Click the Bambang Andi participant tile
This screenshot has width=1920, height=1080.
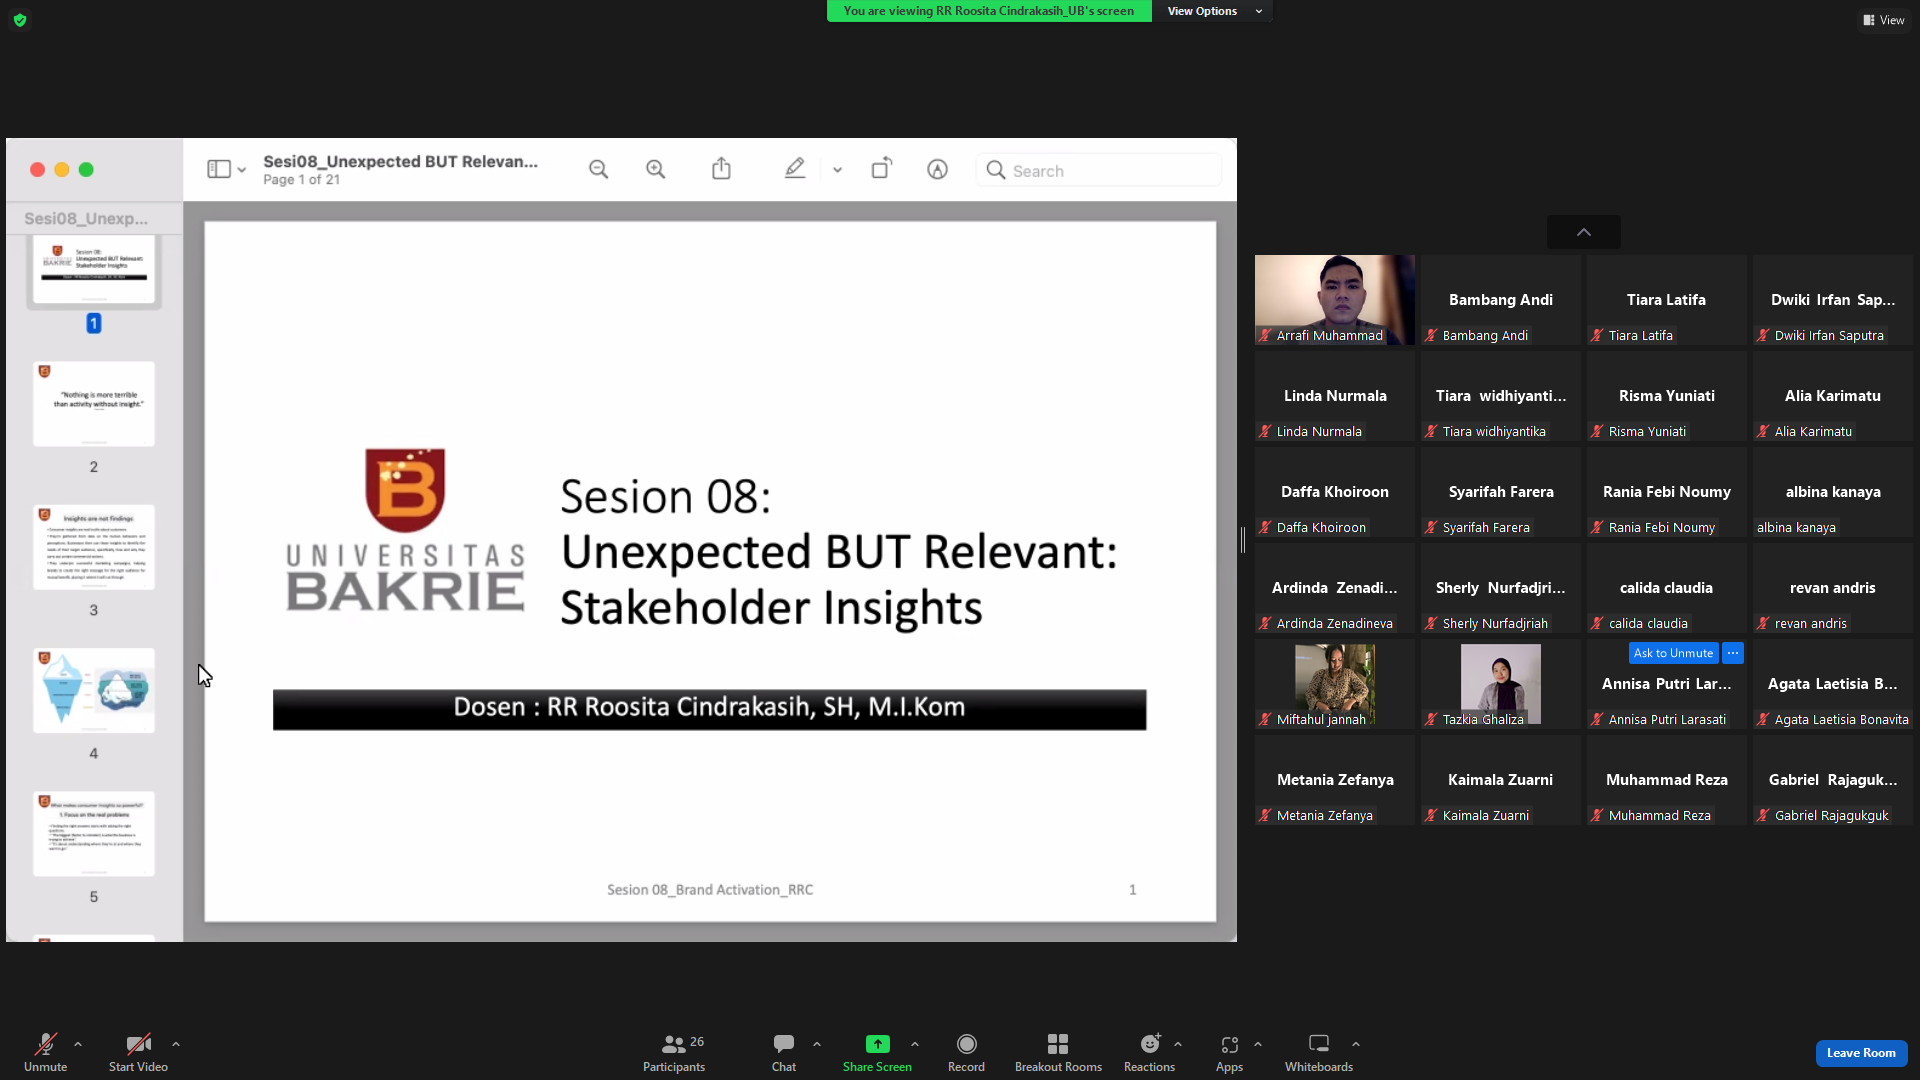pyautogui.click(x=1501, y=300)
